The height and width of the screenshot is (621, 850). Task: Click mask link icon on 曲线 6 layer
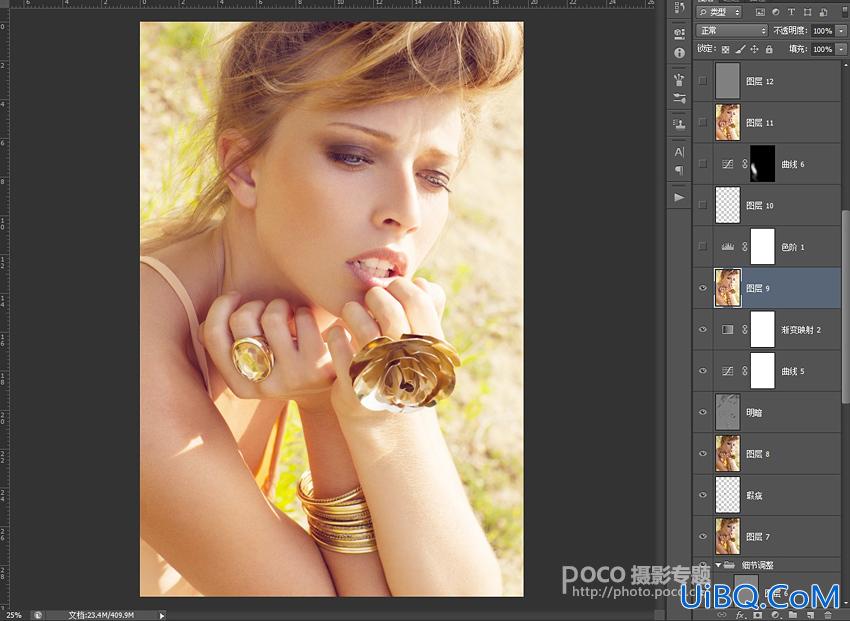pyautogui.click(x=745, y=164)
